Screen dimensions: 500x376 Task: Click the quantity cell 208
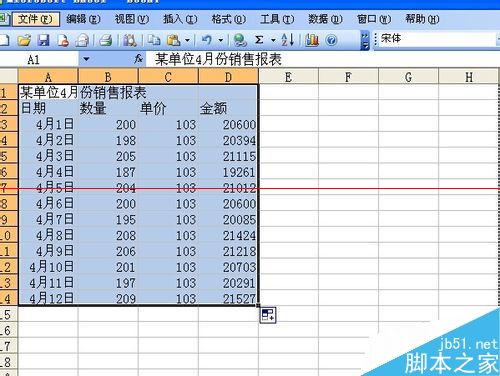108,235
